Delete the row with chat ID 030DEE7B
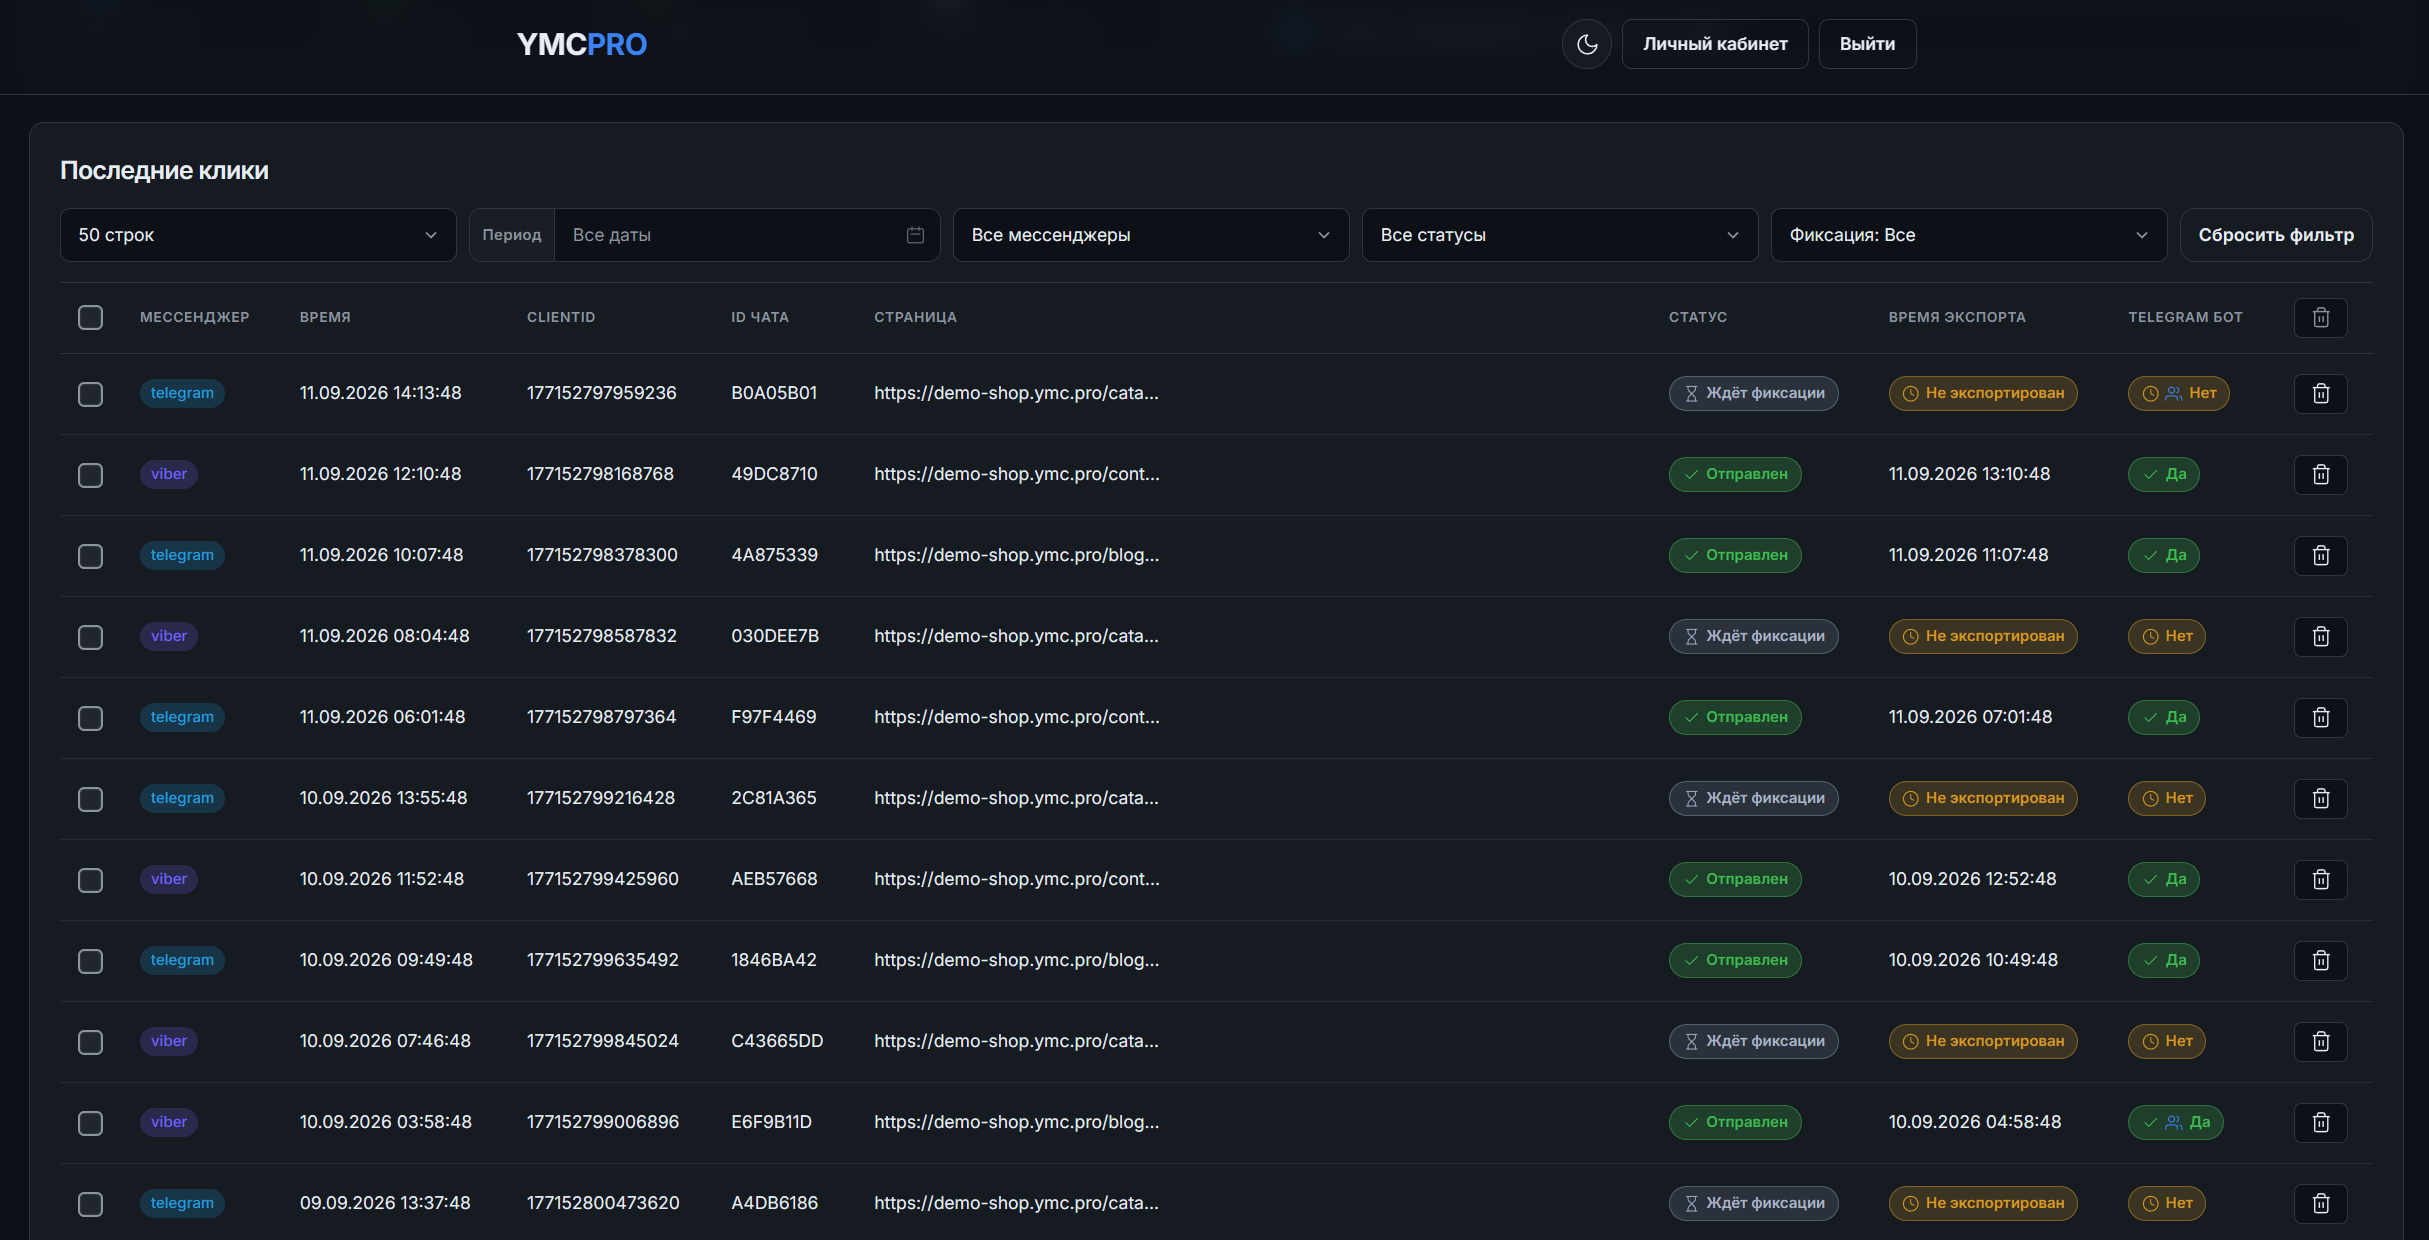Viewport: 2429px width, 1240px height. click(x=2320, y=636)
